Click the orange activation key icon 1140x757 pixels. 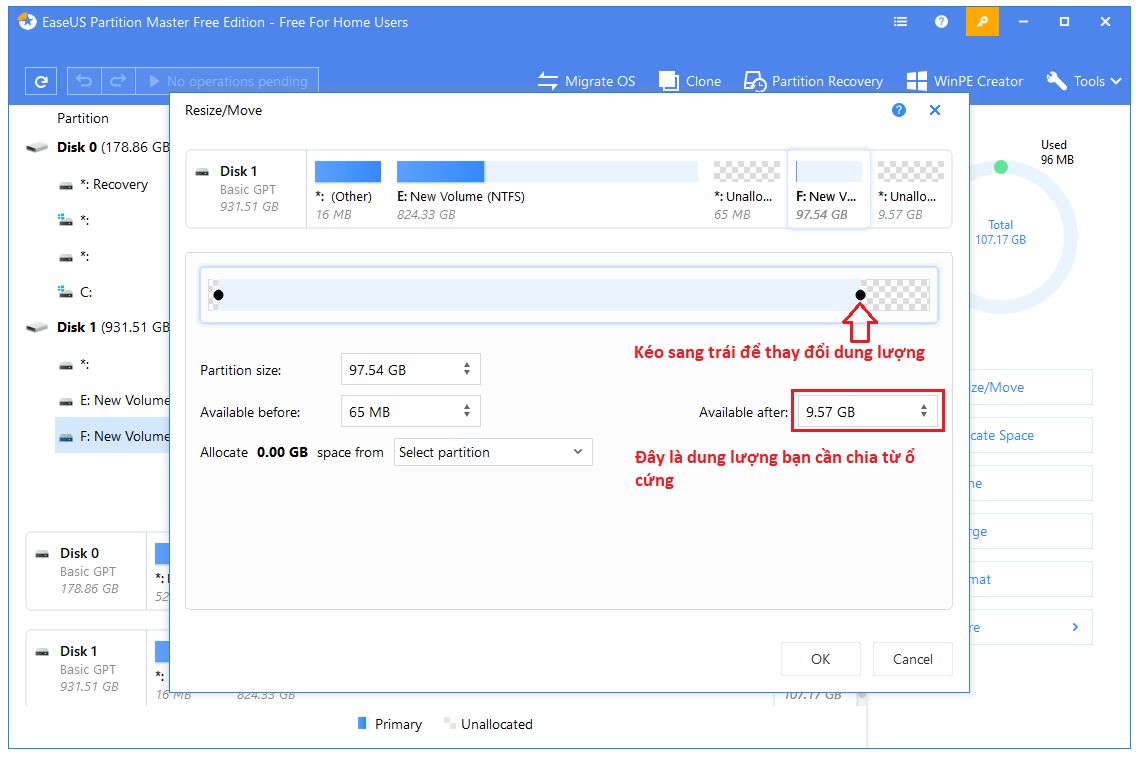pyautogui.click(x=982, y=21)
